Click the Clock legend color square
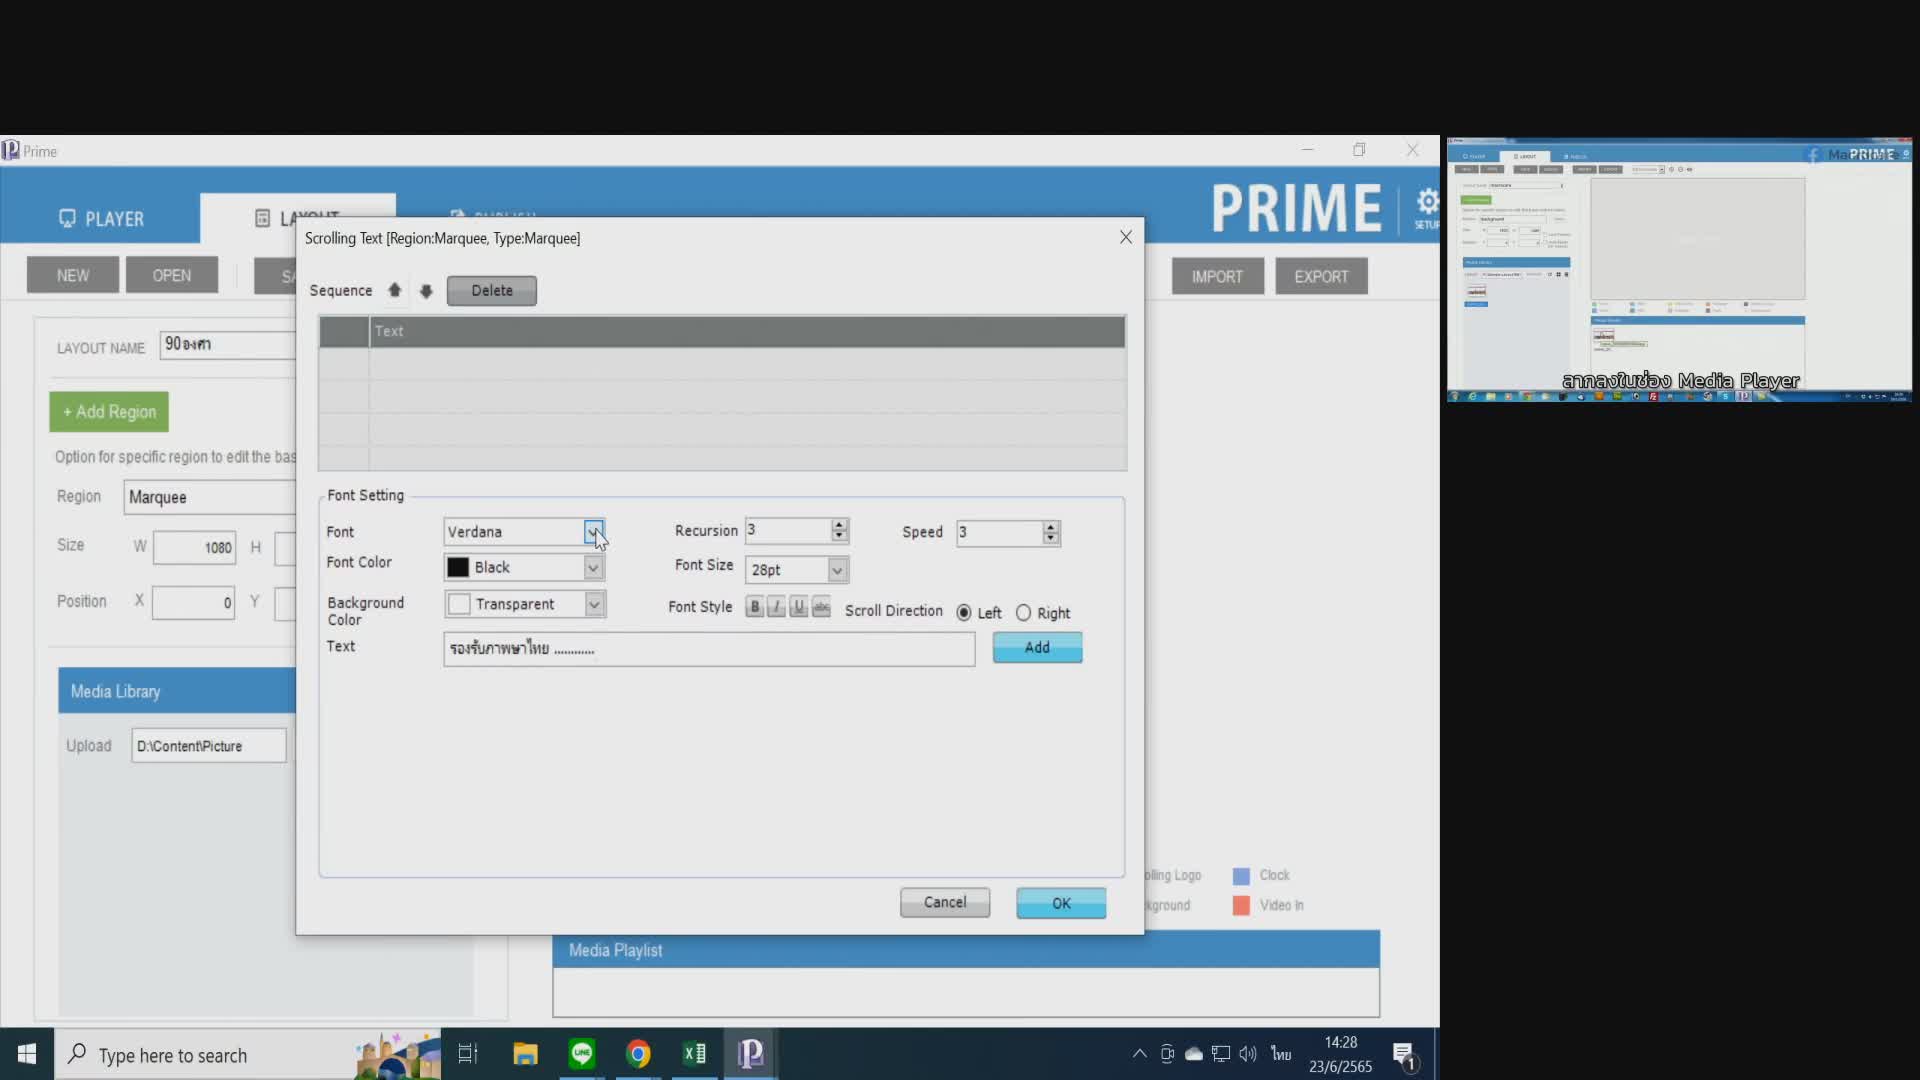Image resolution: width=1920 pixels, height=1080 pixels. click(x=1241, y=876)
